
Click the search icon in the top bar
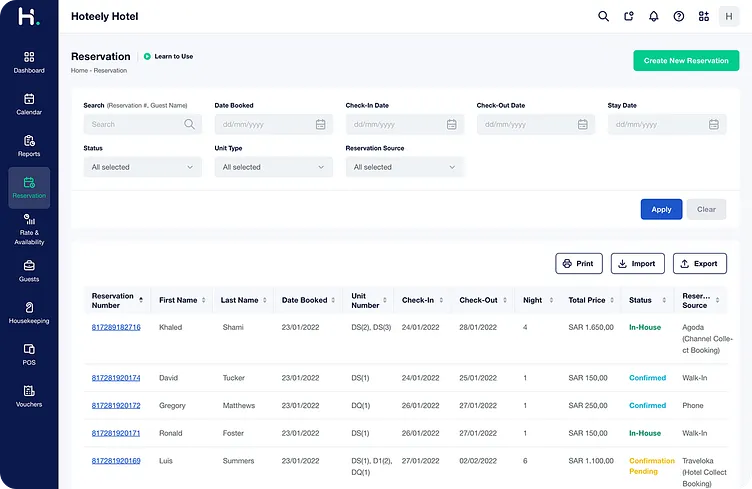click(x=603, y=16)
